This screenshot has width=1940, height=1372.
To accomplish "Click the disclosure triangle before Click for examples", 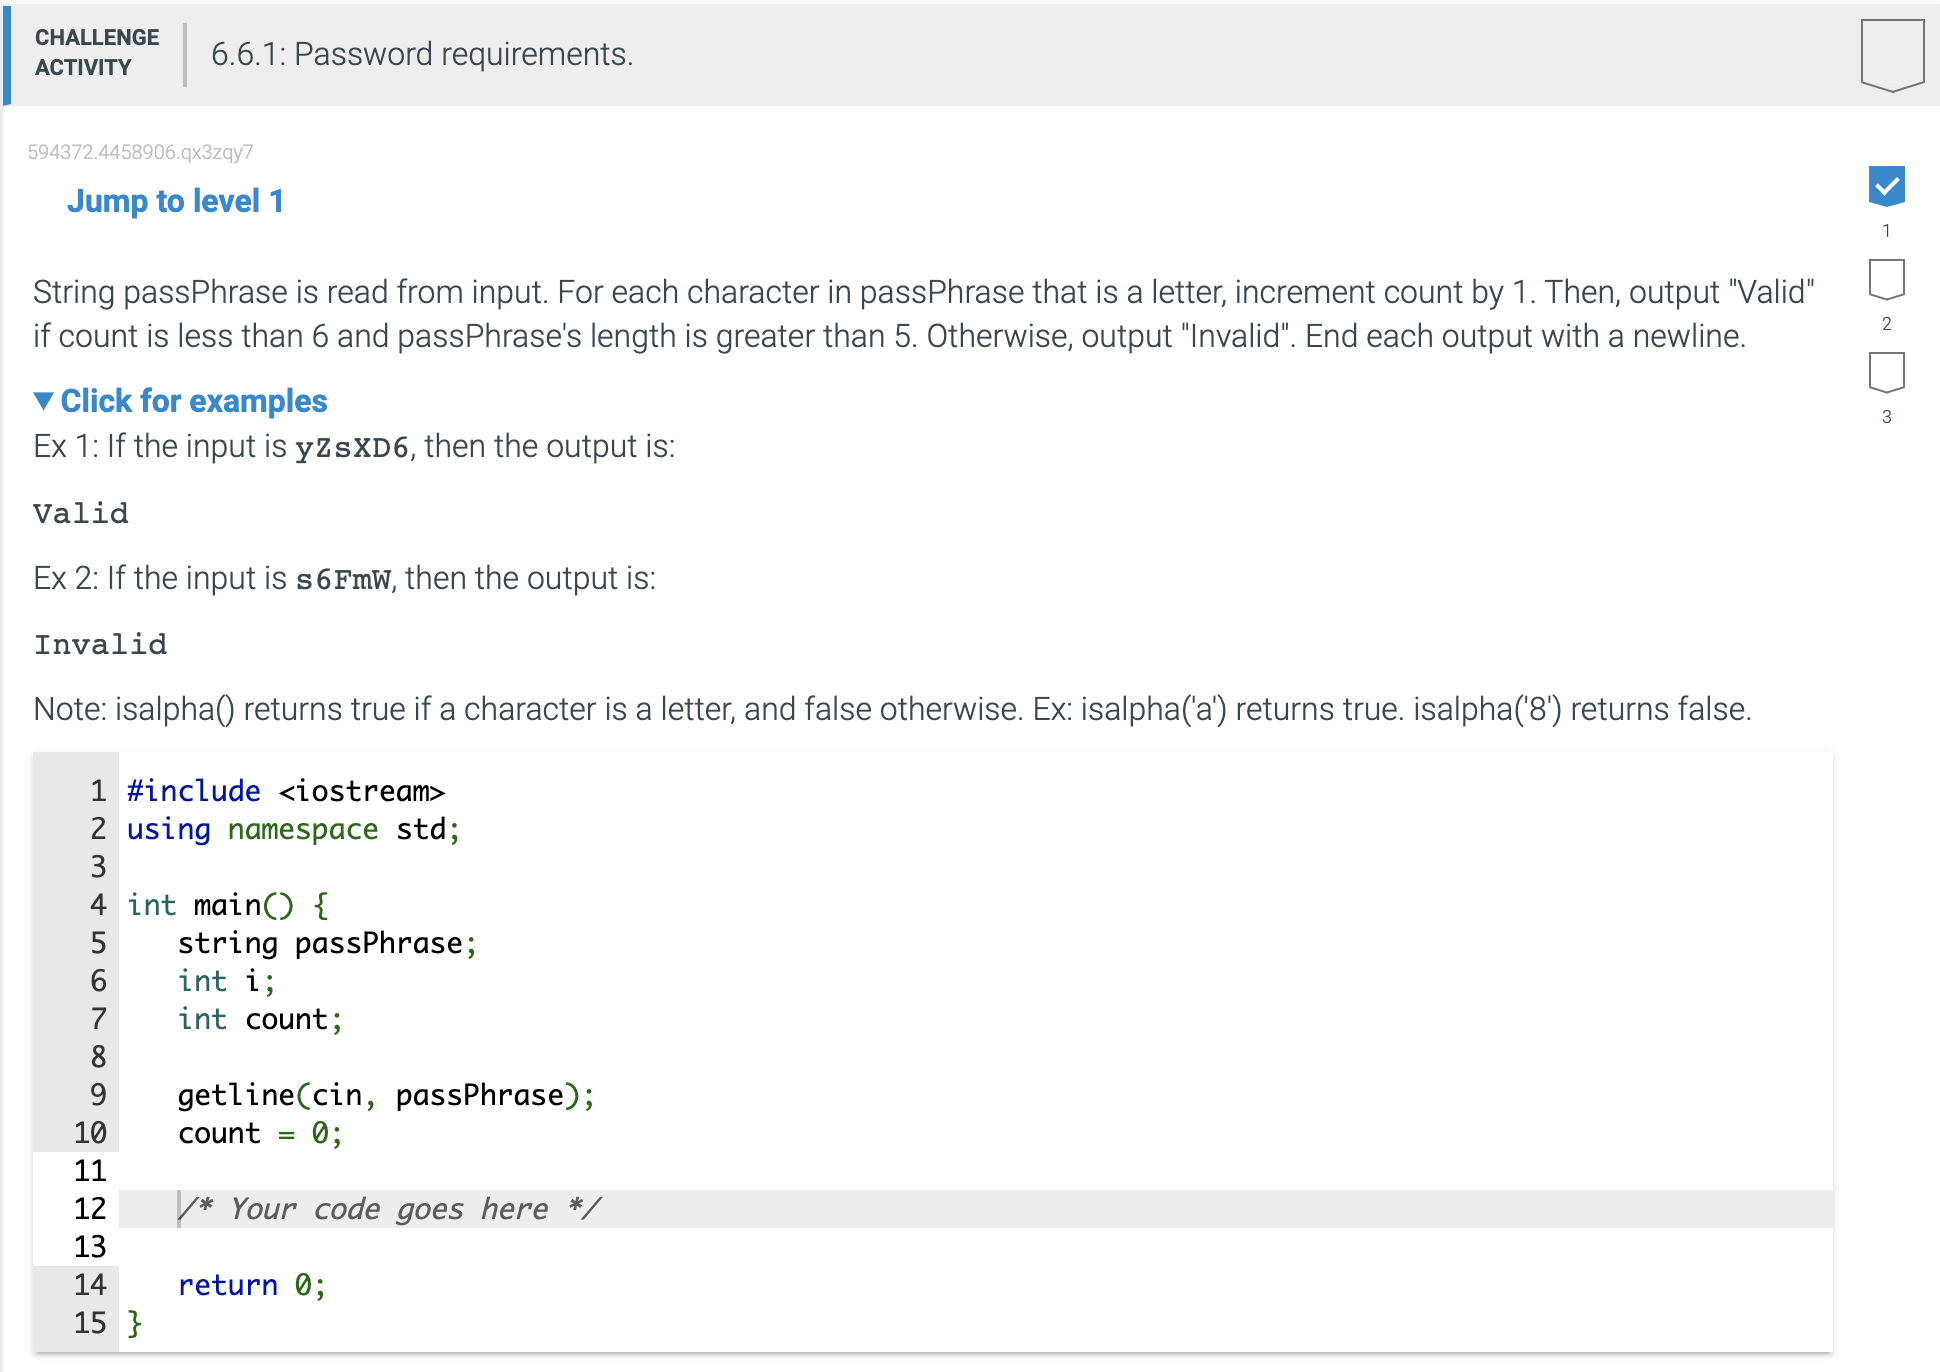I will [44, 400].
